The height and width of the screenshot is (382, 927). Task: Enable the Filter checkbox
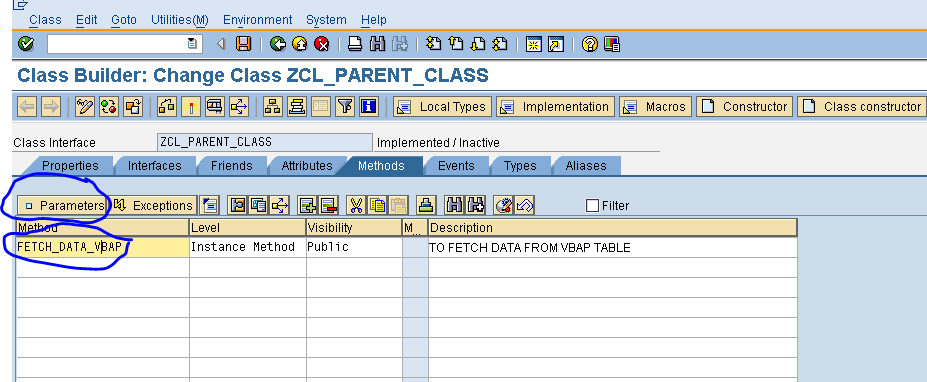click(x=592, y=205)
